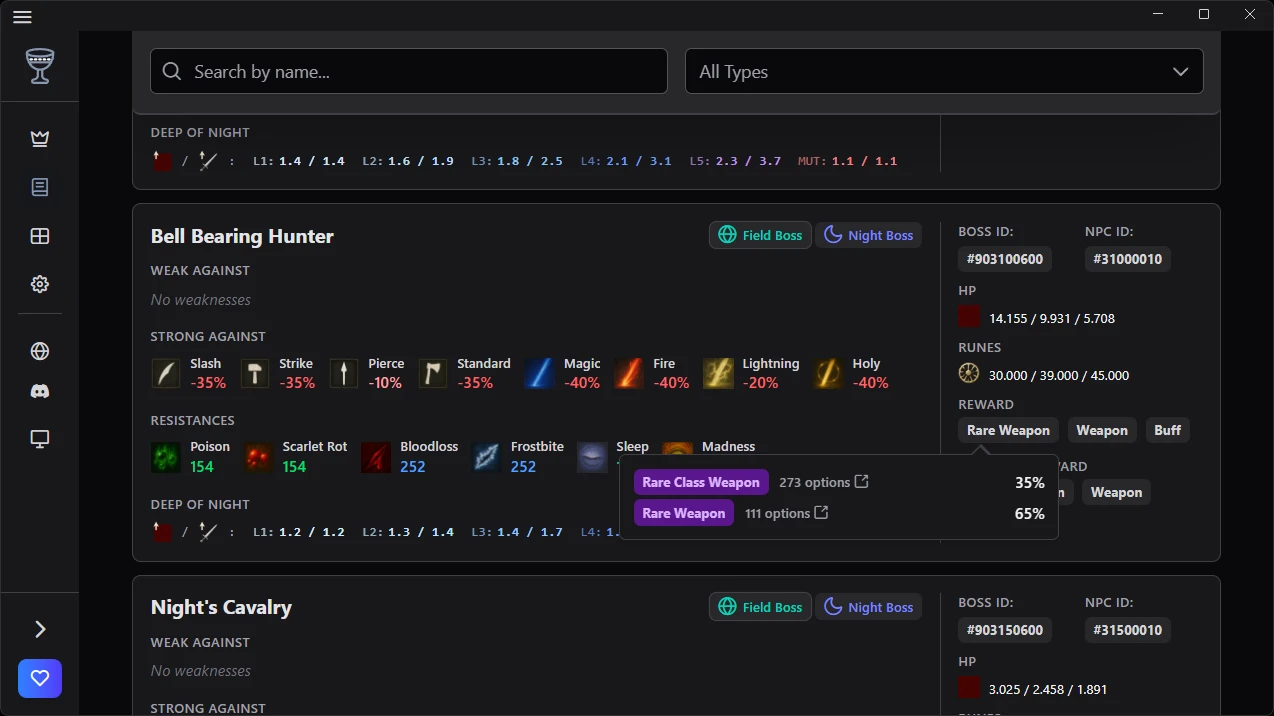Open the All Types filter dropdown
Image resolution: width=1274 pixels, height=716 pixels.
pos(943,72)
